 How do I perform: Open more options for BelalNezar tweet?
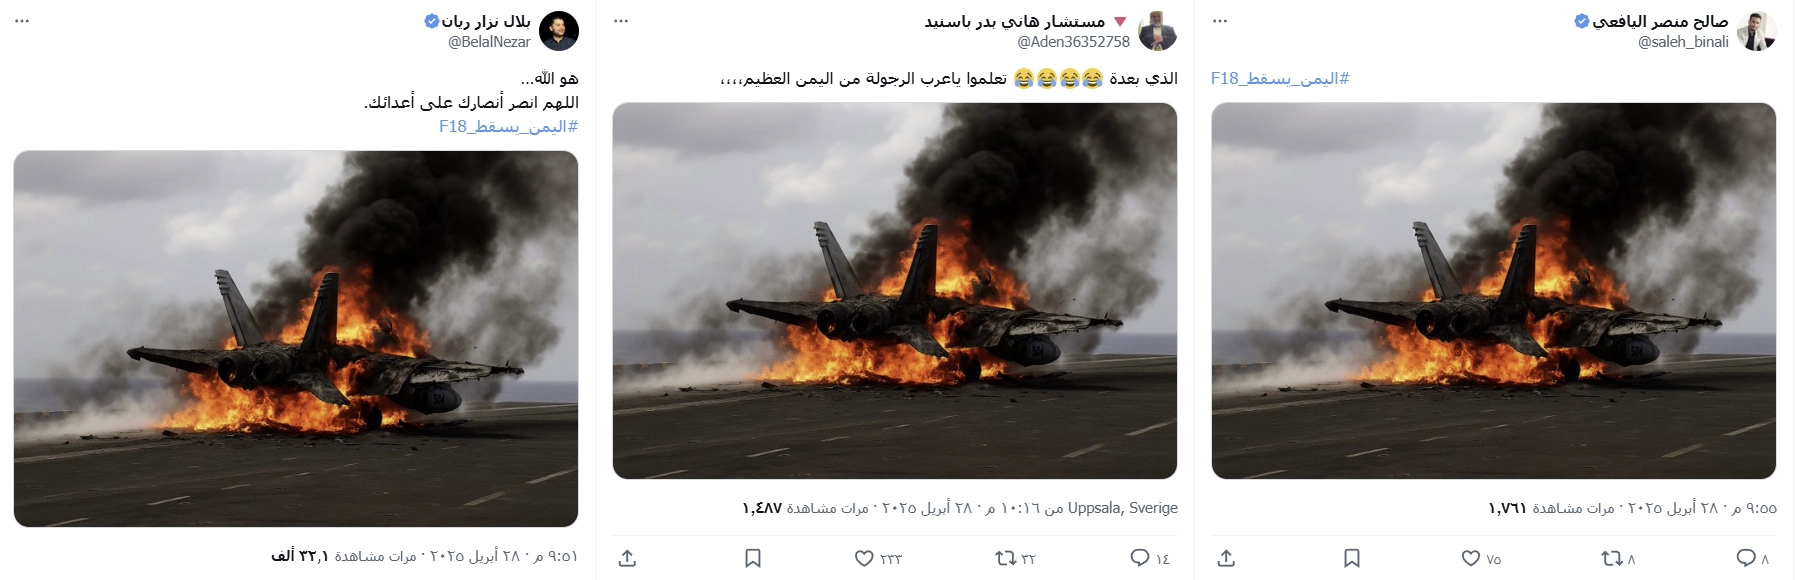(x=22, y=21)
